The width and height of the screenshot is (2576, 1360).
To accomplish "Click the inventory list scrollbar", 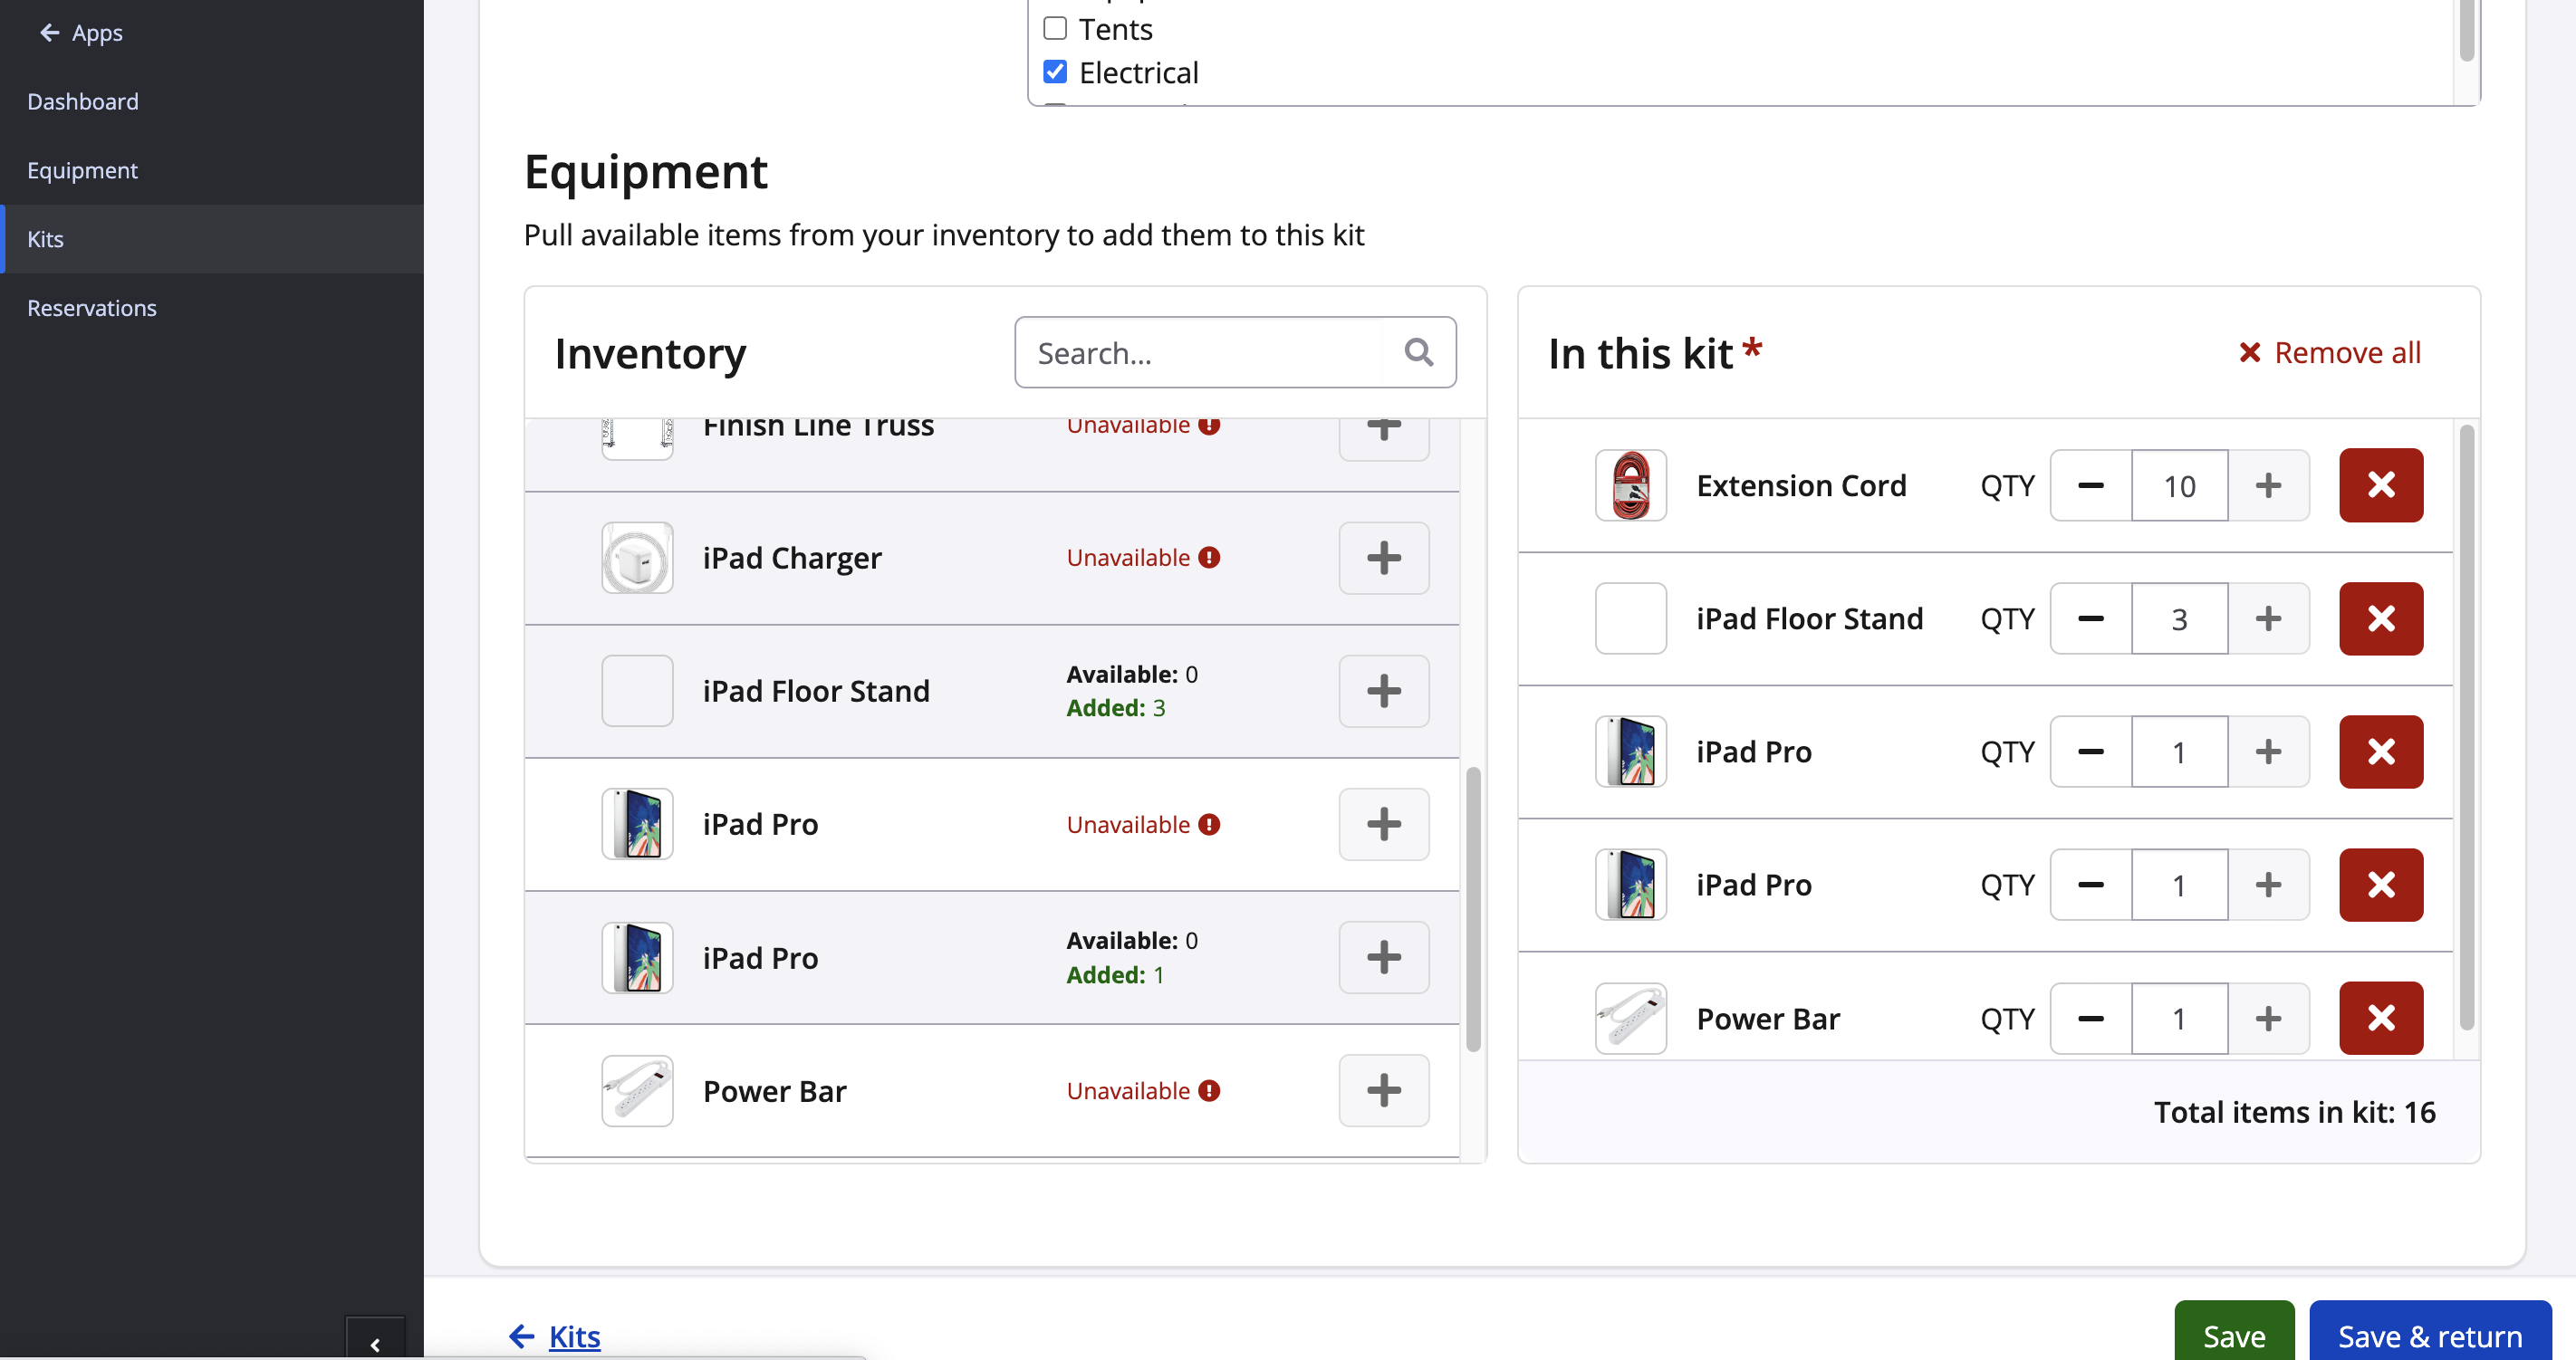I will 1473,909.
